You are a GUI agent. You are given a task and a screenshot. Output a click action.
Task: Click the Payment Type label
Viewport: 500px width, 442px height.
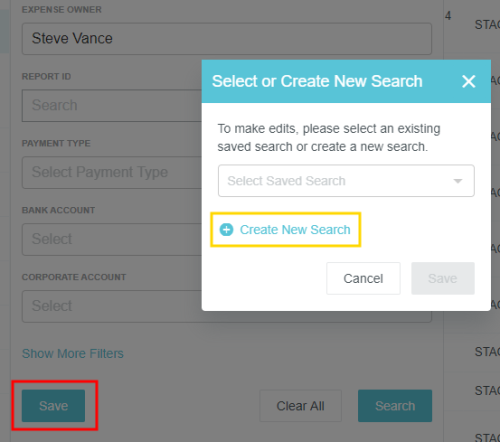click(56, 143)
